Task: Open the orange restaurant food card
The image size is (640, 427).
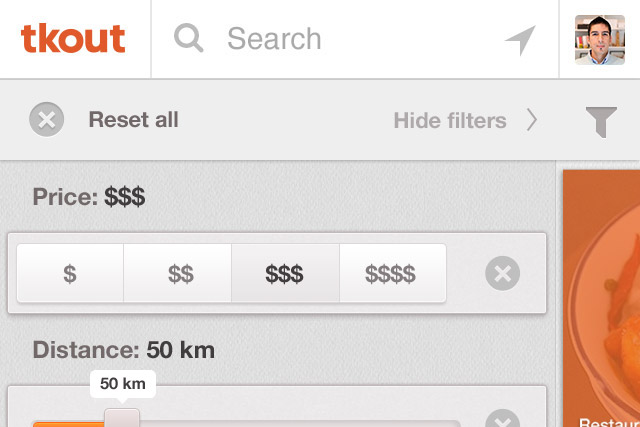Action: tap(601, 298)
